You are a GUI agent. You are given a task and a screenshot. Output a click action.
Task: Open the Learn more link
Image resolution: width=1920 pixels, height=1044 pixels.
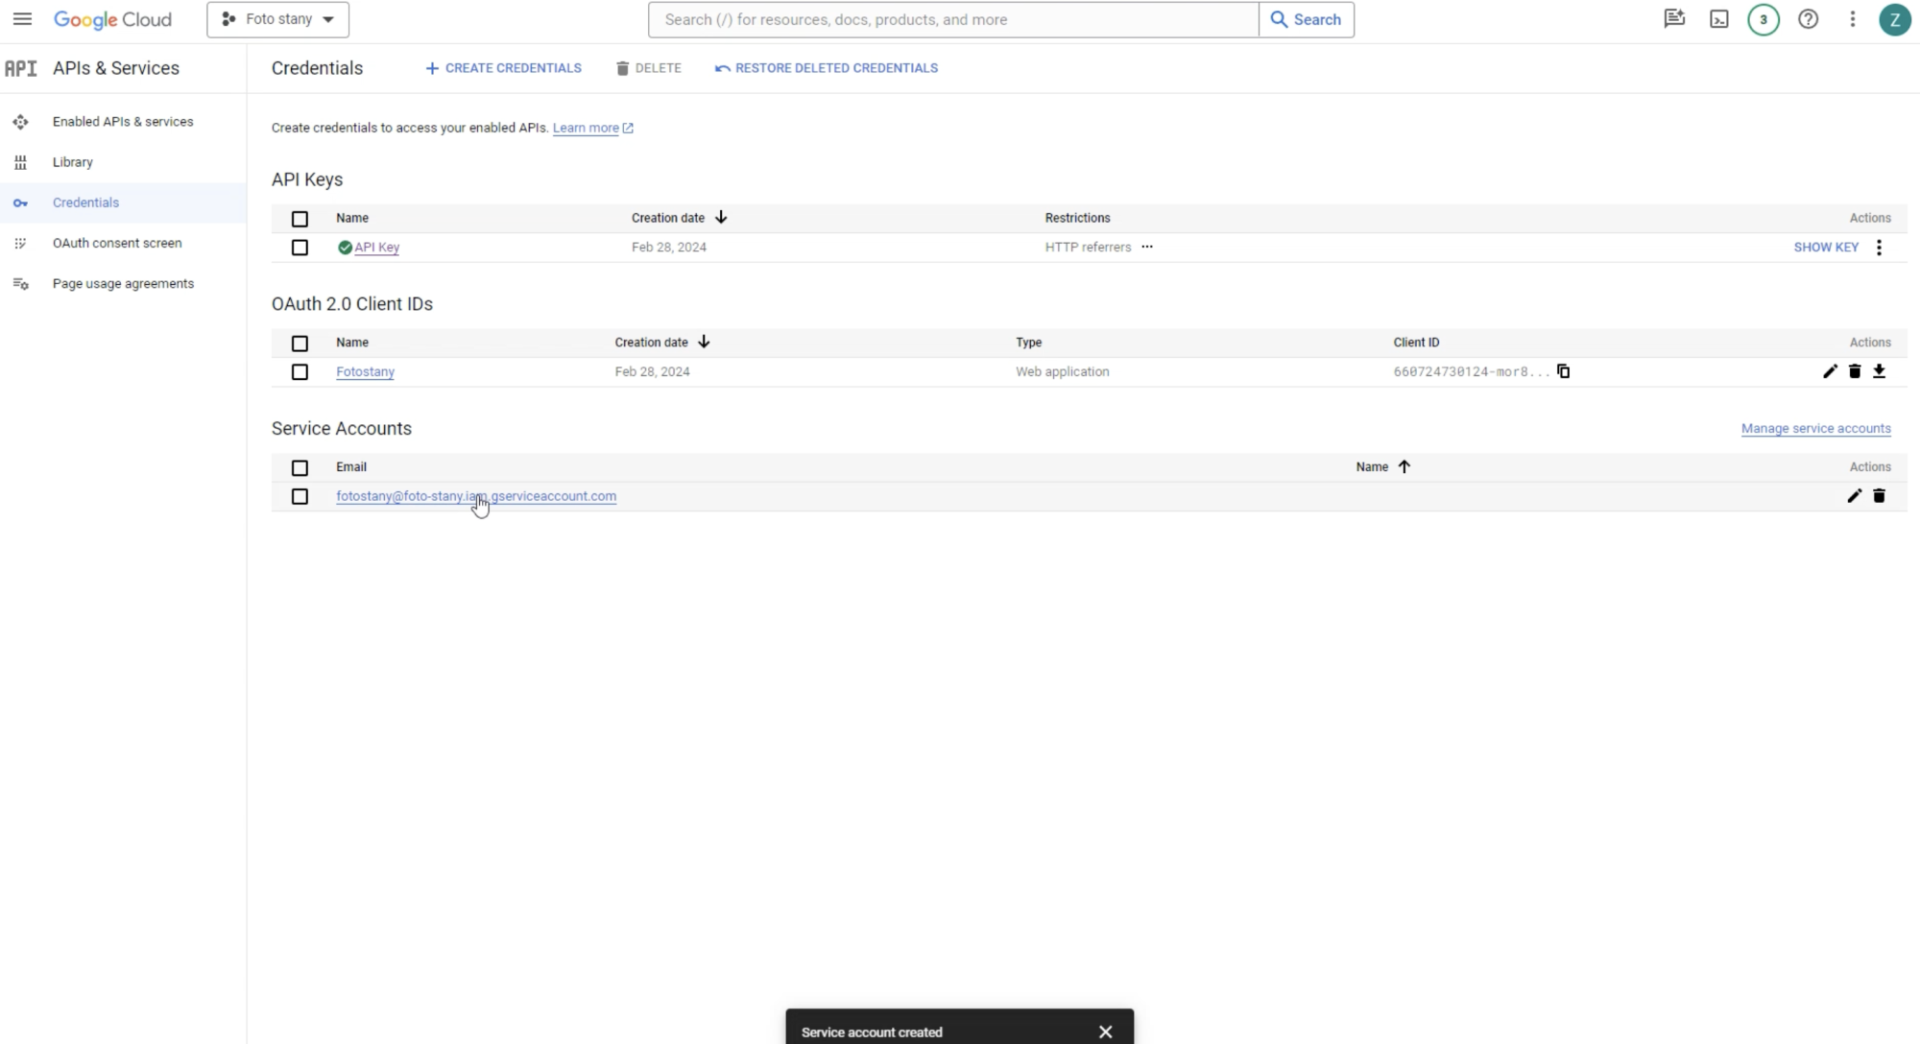coord(592,128)
